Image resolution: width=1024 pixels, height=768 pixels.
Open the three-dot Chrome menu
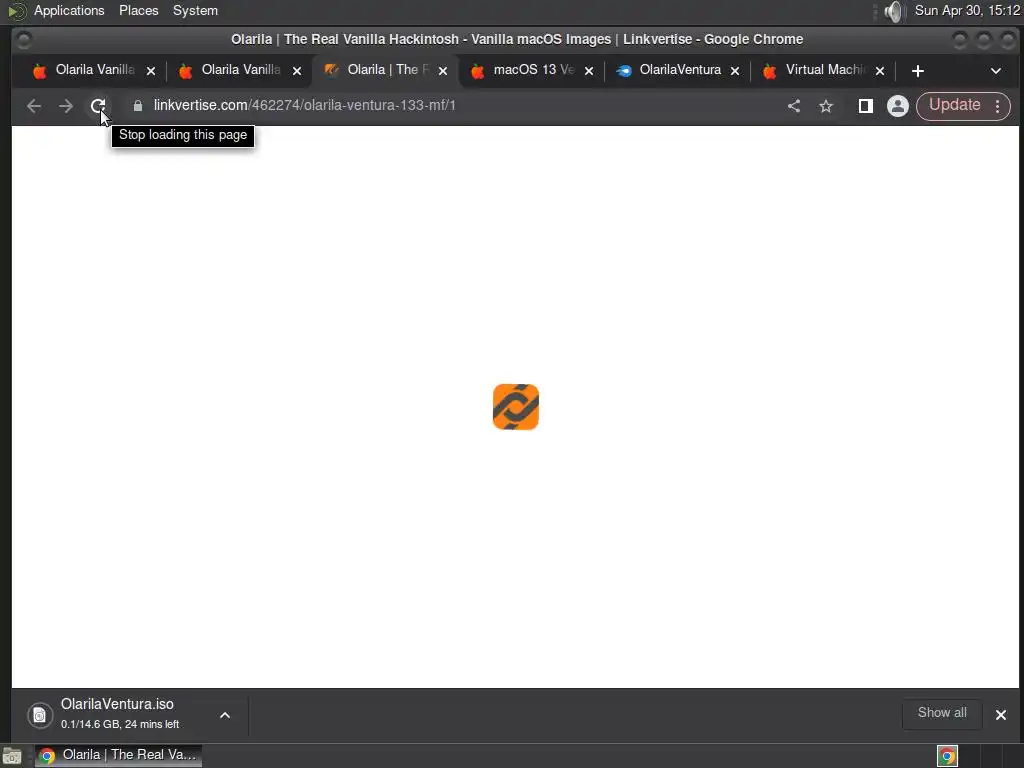click(997, 106)
